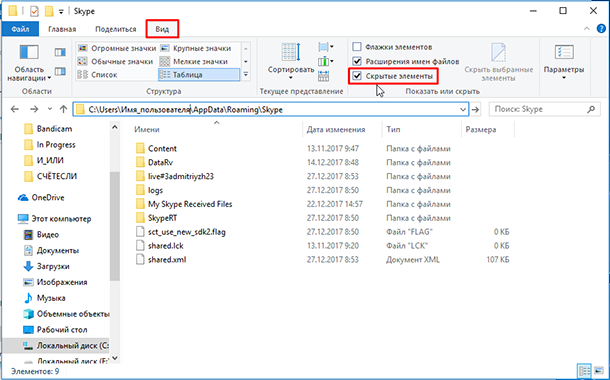Select My Skype Received Files folder

point(190,204)
